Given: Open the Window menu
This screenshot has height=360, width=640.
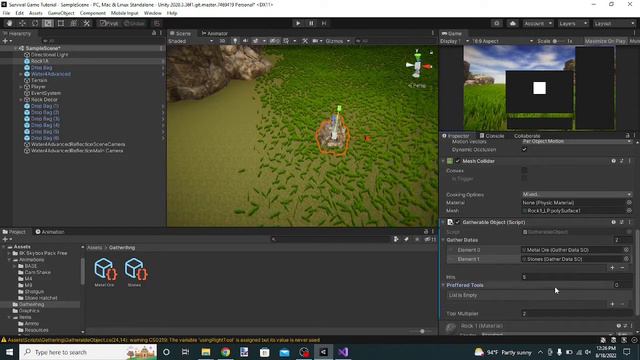Looking at the screenshot, I should (x=152, y=13).
